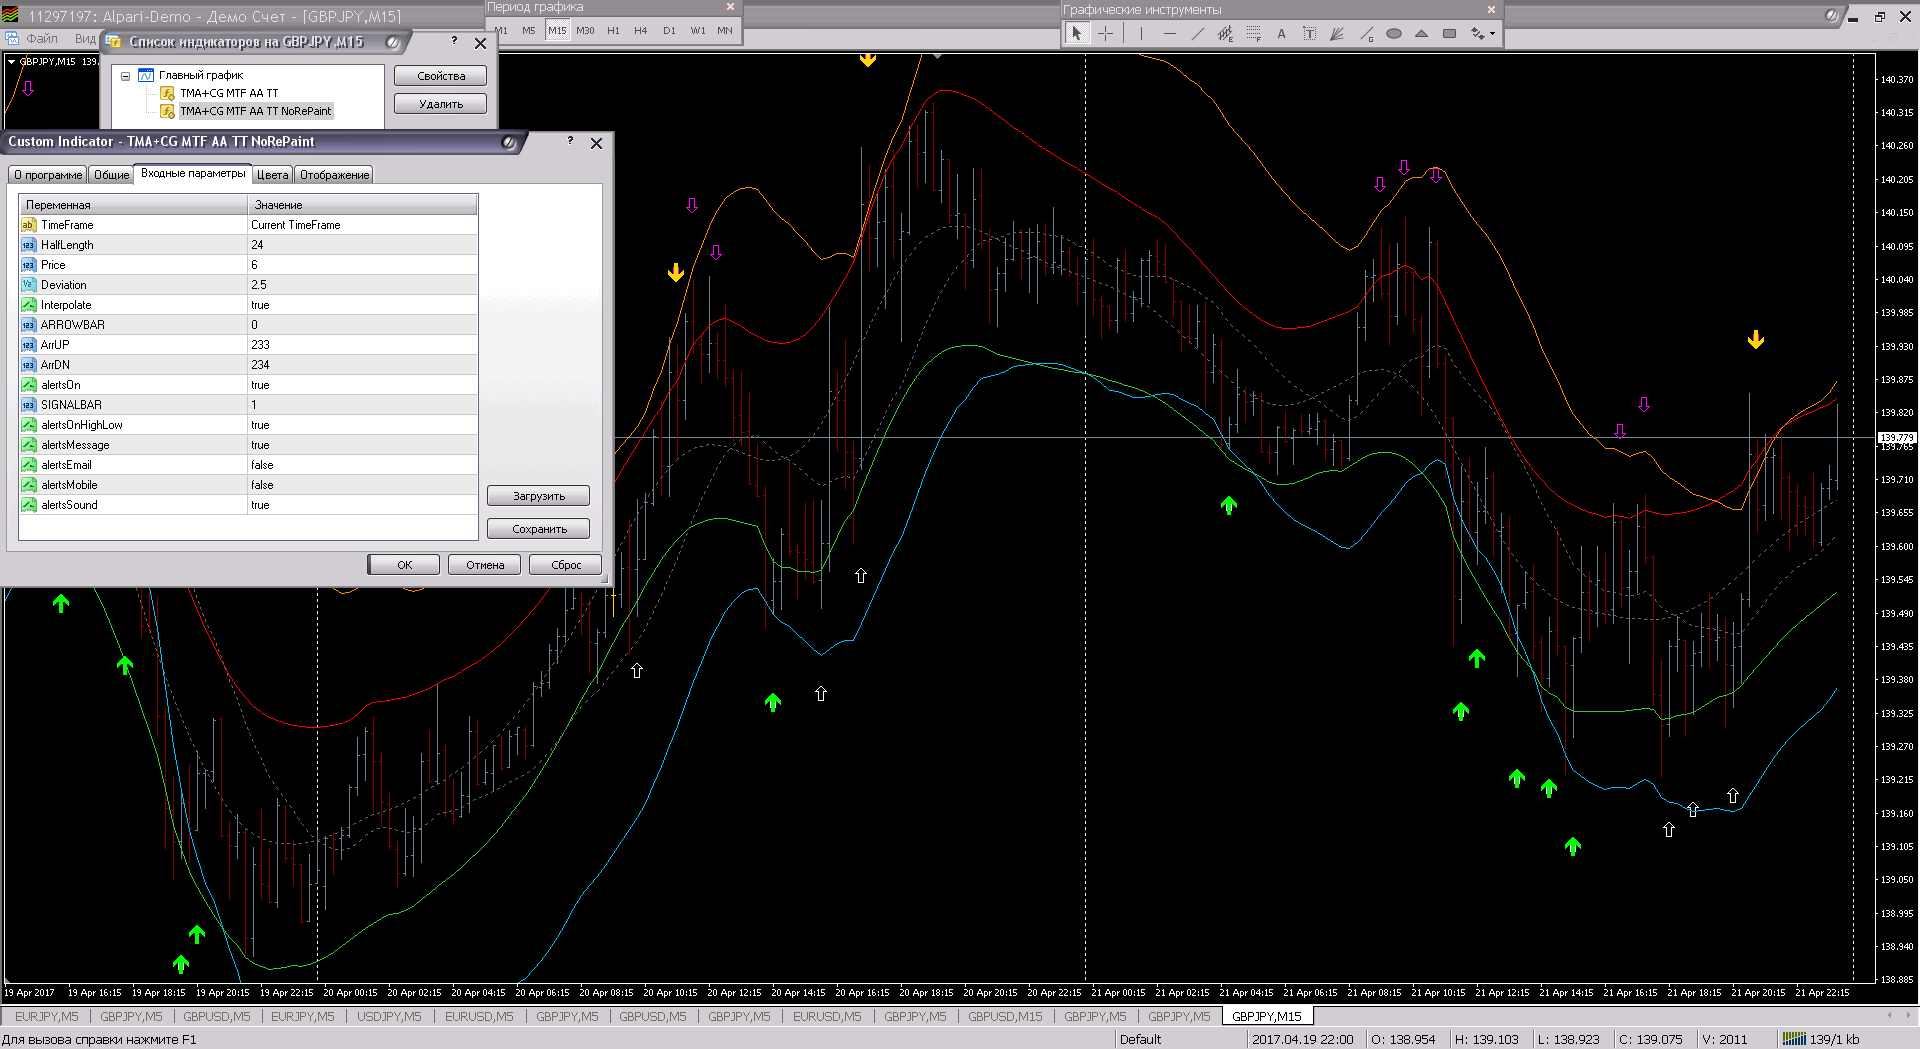This screenshot has height=1049, width=1920.
Task: Switch chart period to H4
Action: point(641,30)
